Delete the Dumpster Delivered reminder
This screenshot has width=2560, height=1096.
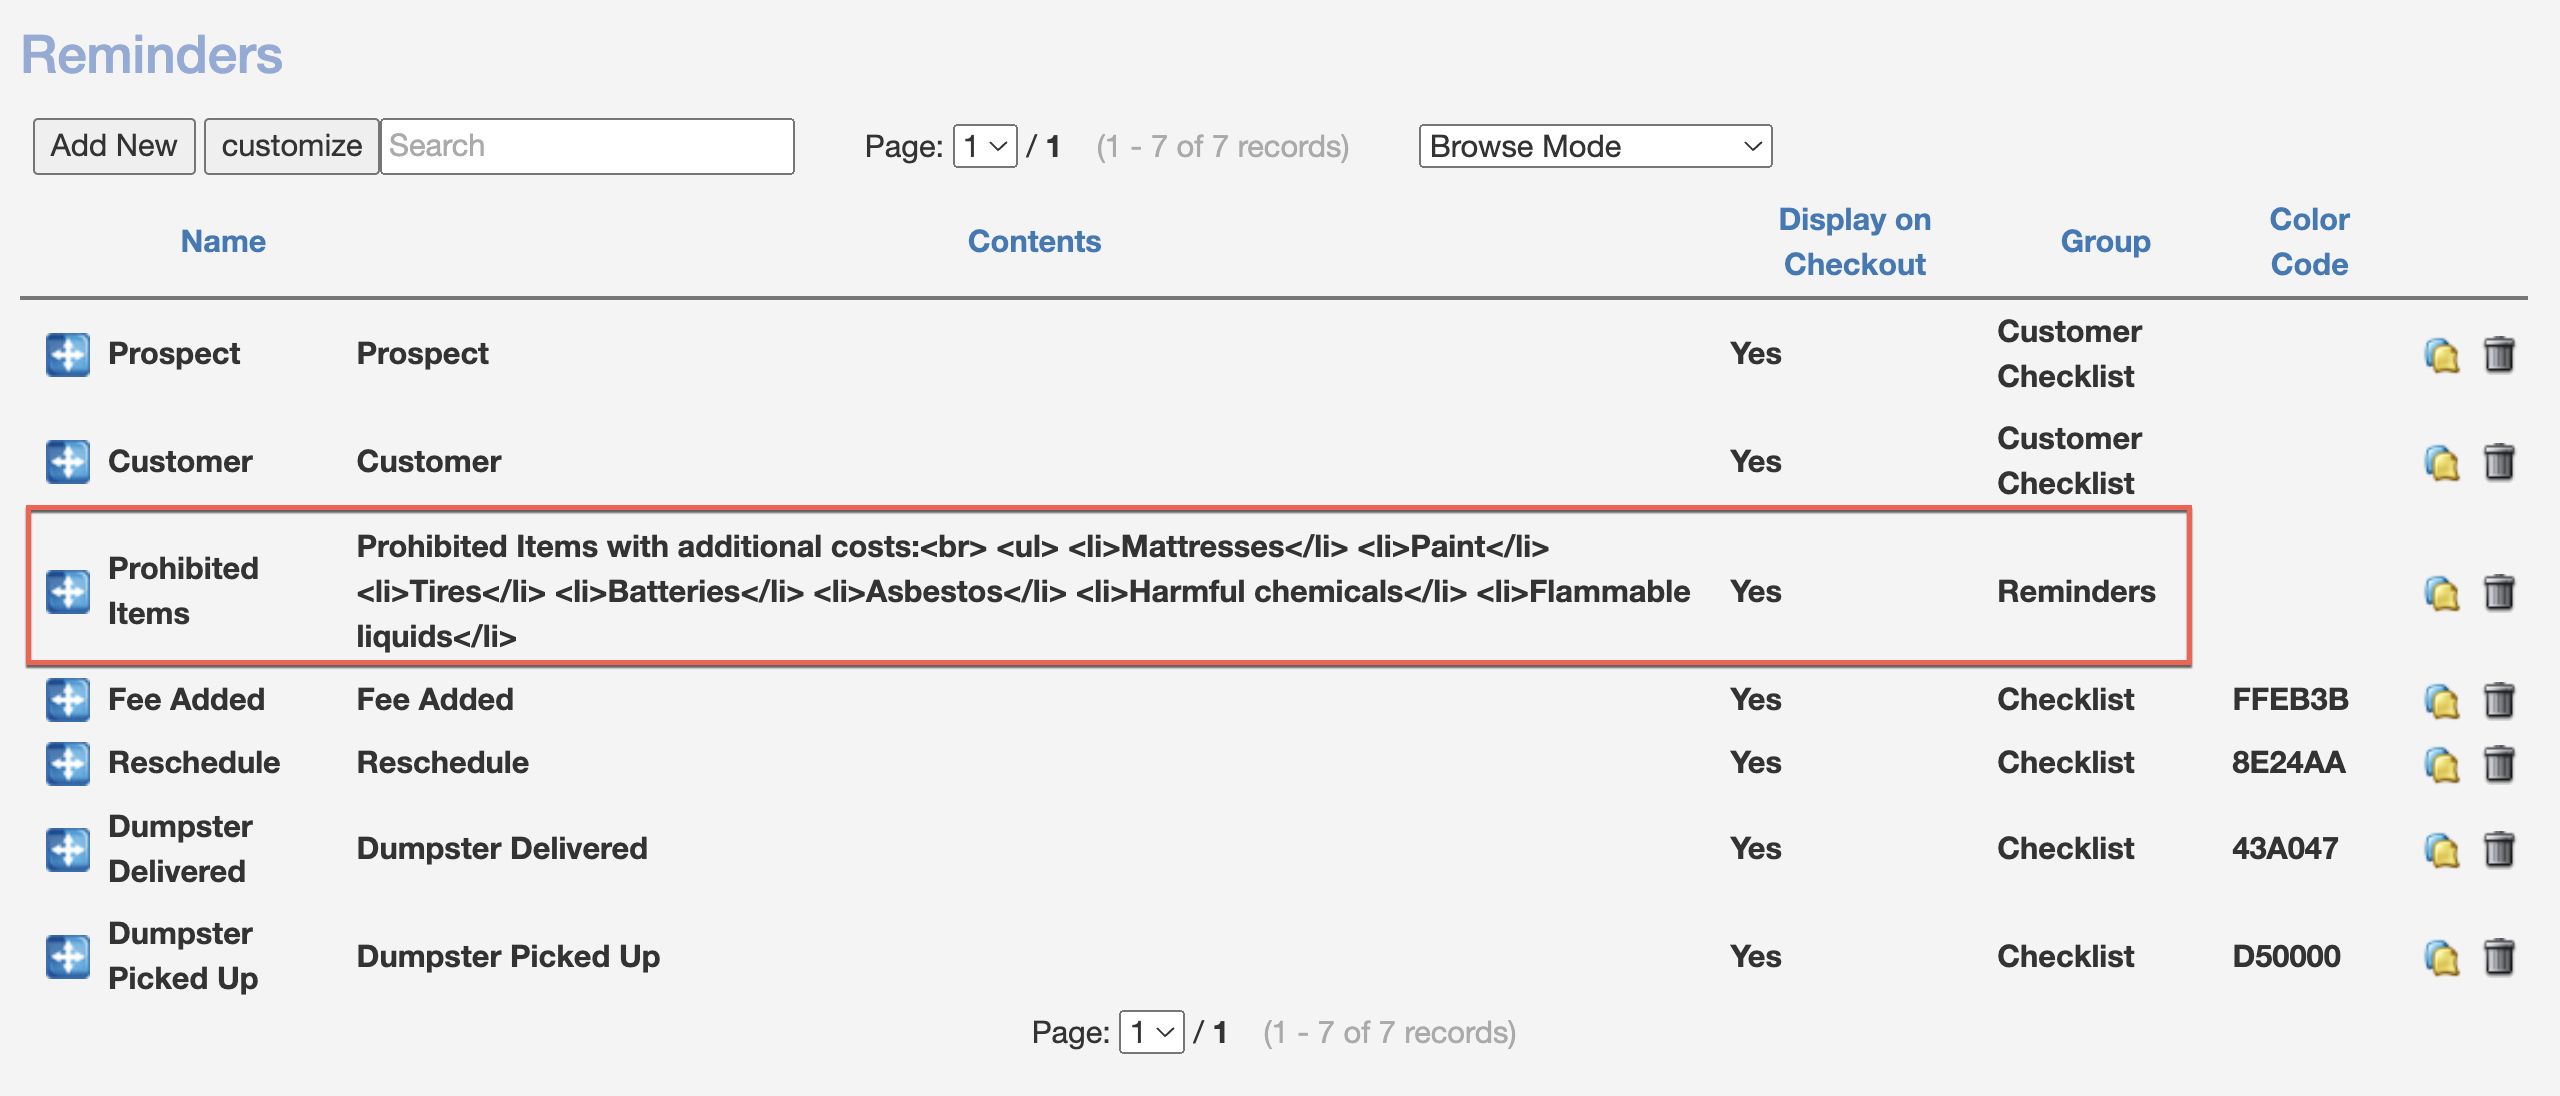coord(2499,850)
